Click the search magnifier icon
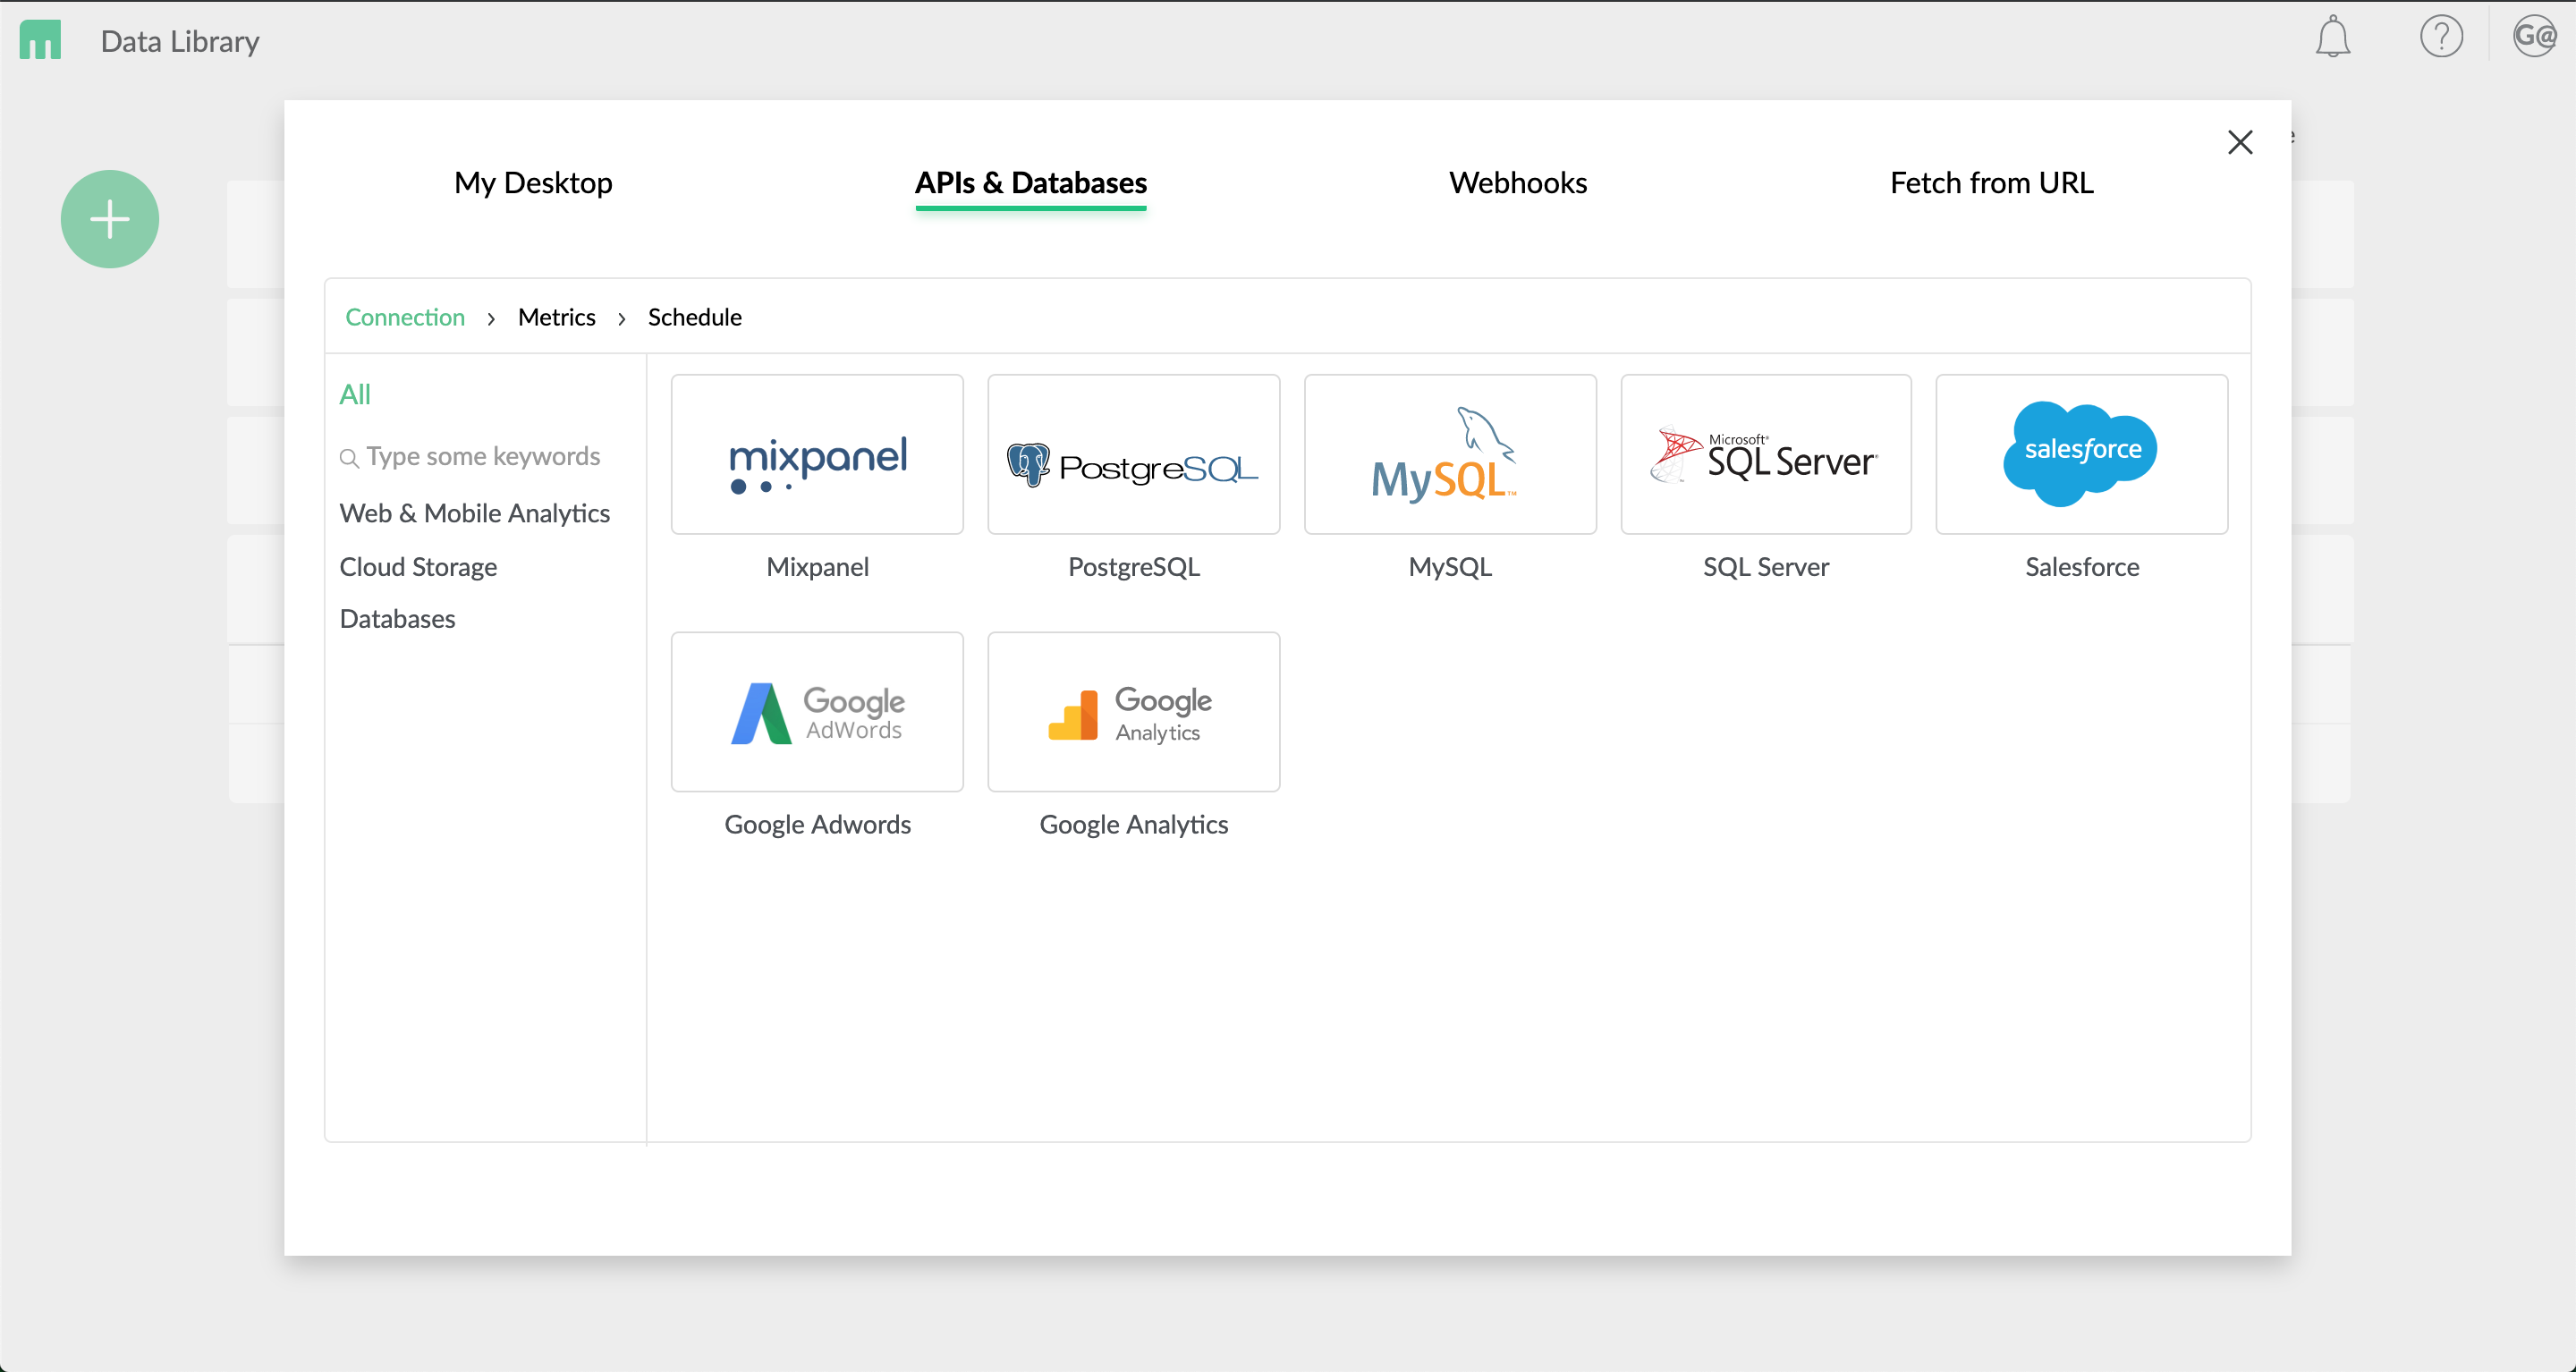The height and width of the screenshot is (1372, 2576). (349, 458)
